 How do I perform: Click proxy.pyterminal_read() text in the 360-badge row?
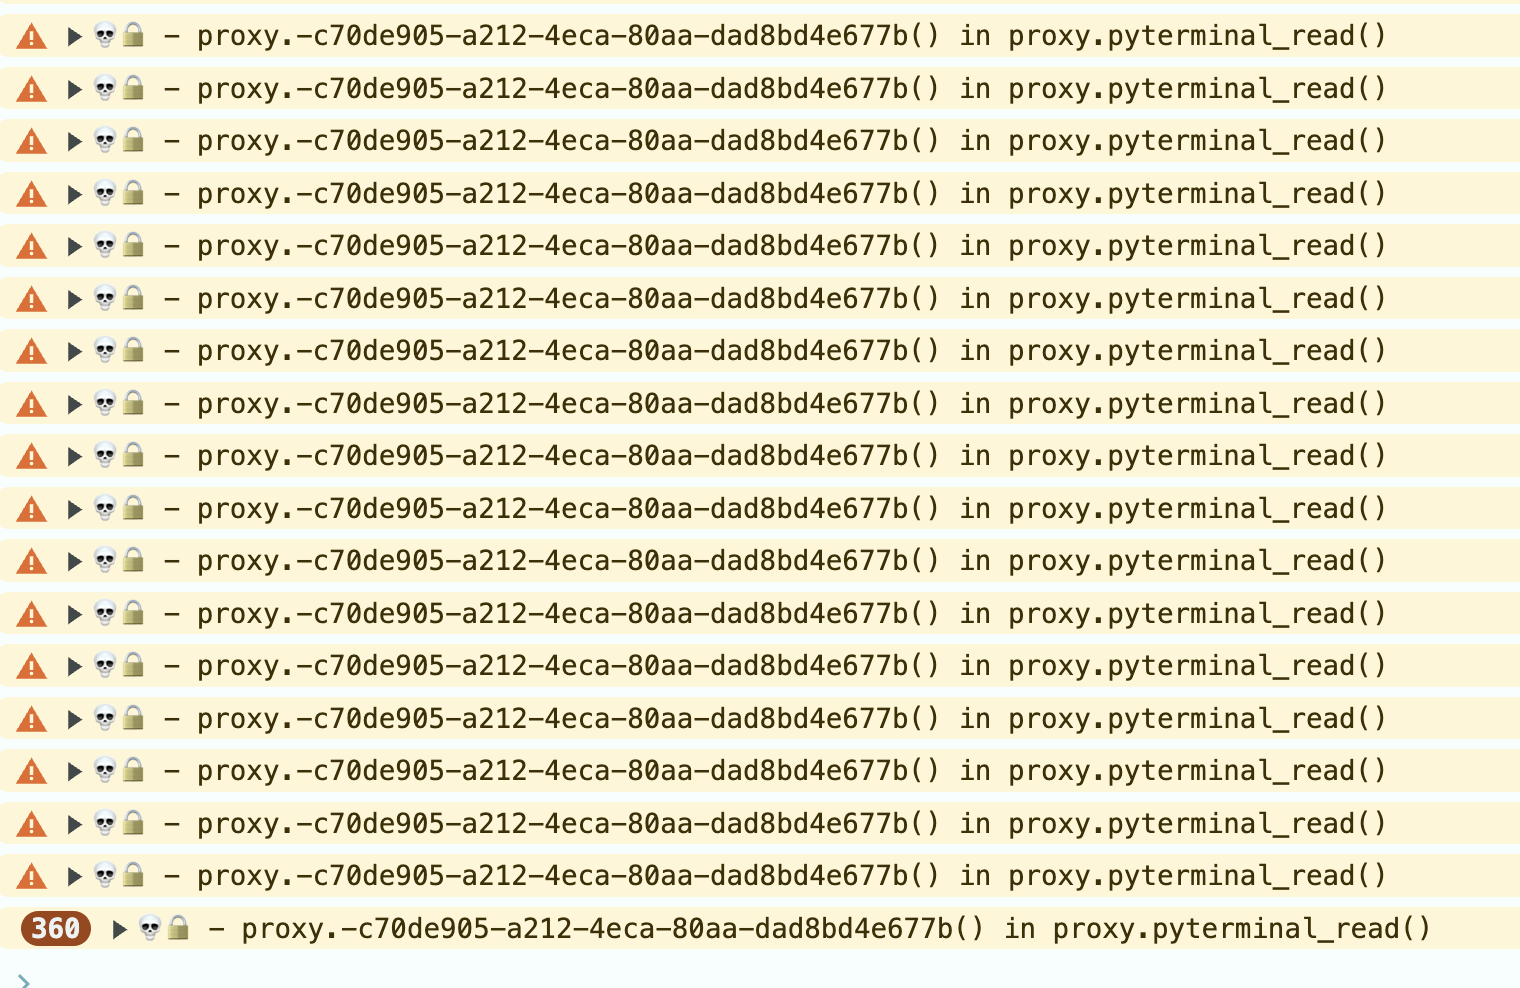1242,929
